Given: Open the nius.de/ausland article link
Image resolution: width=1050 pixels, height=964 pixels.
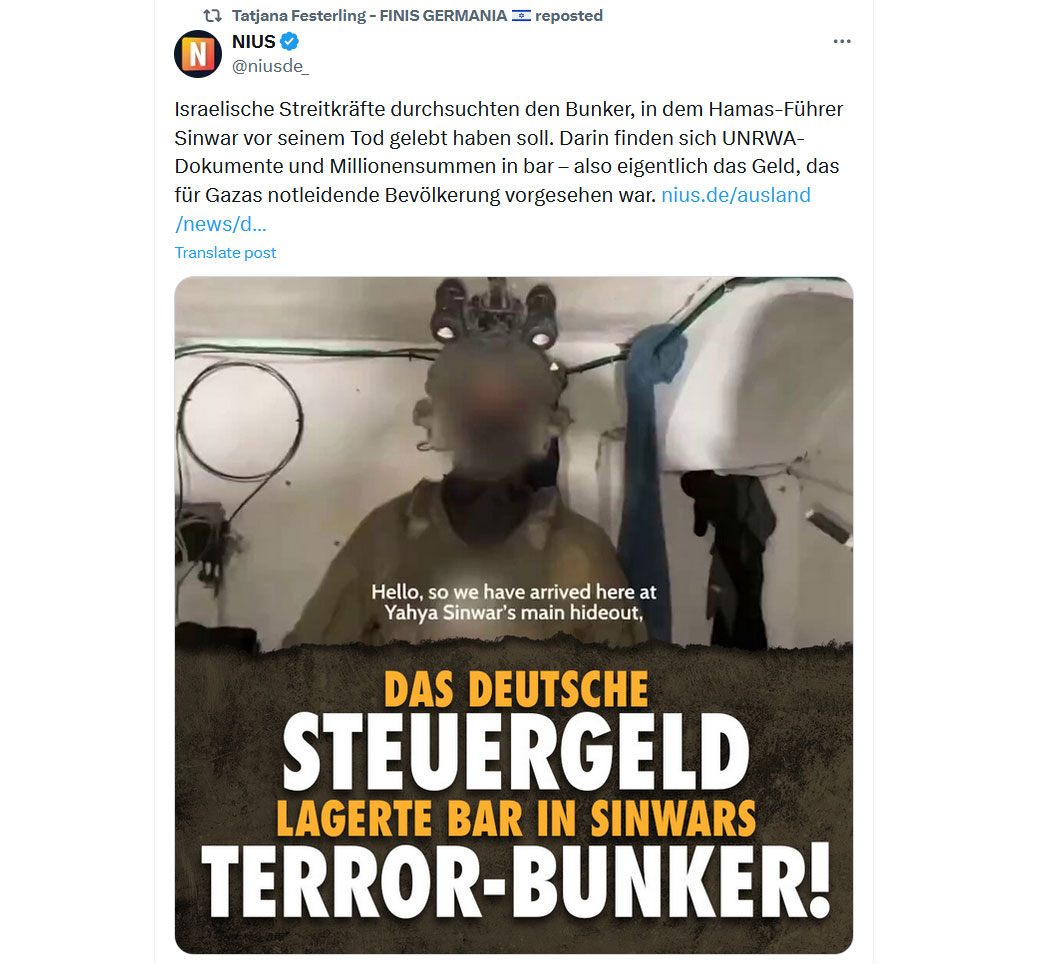Looking at the screenshot, I should coord(736,195).
